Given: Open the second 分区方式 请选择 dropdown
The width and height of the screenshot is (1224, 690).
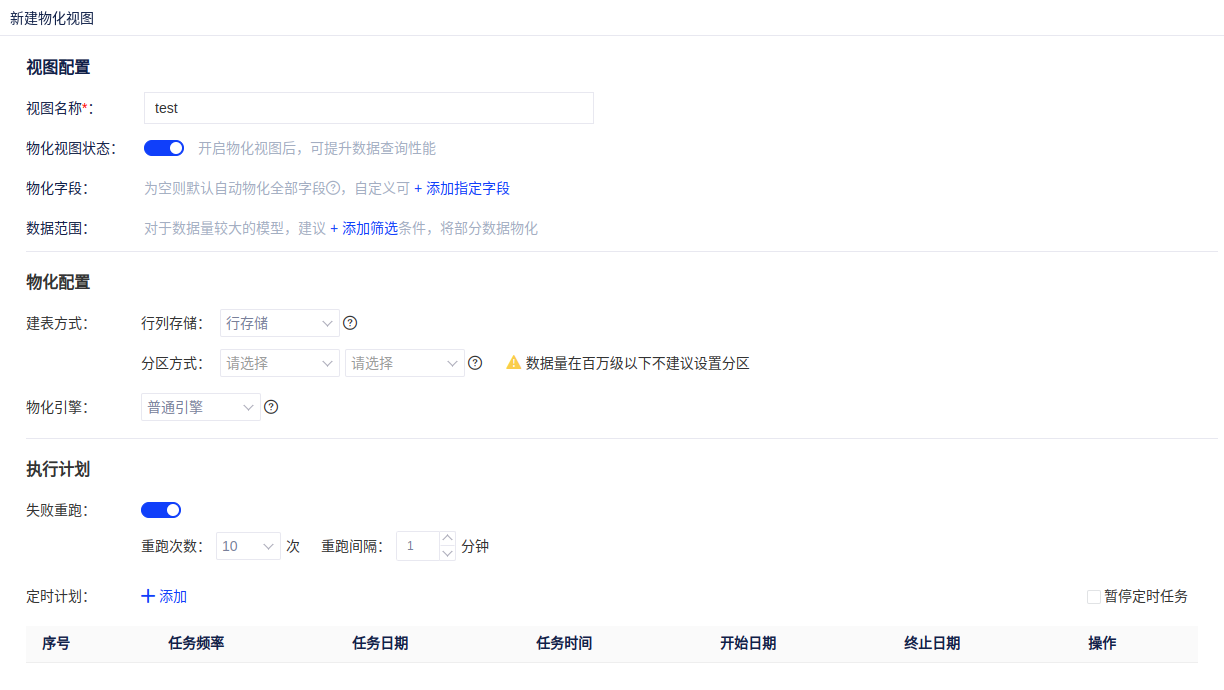Looking at the screenshot, I should coord(404,363).
